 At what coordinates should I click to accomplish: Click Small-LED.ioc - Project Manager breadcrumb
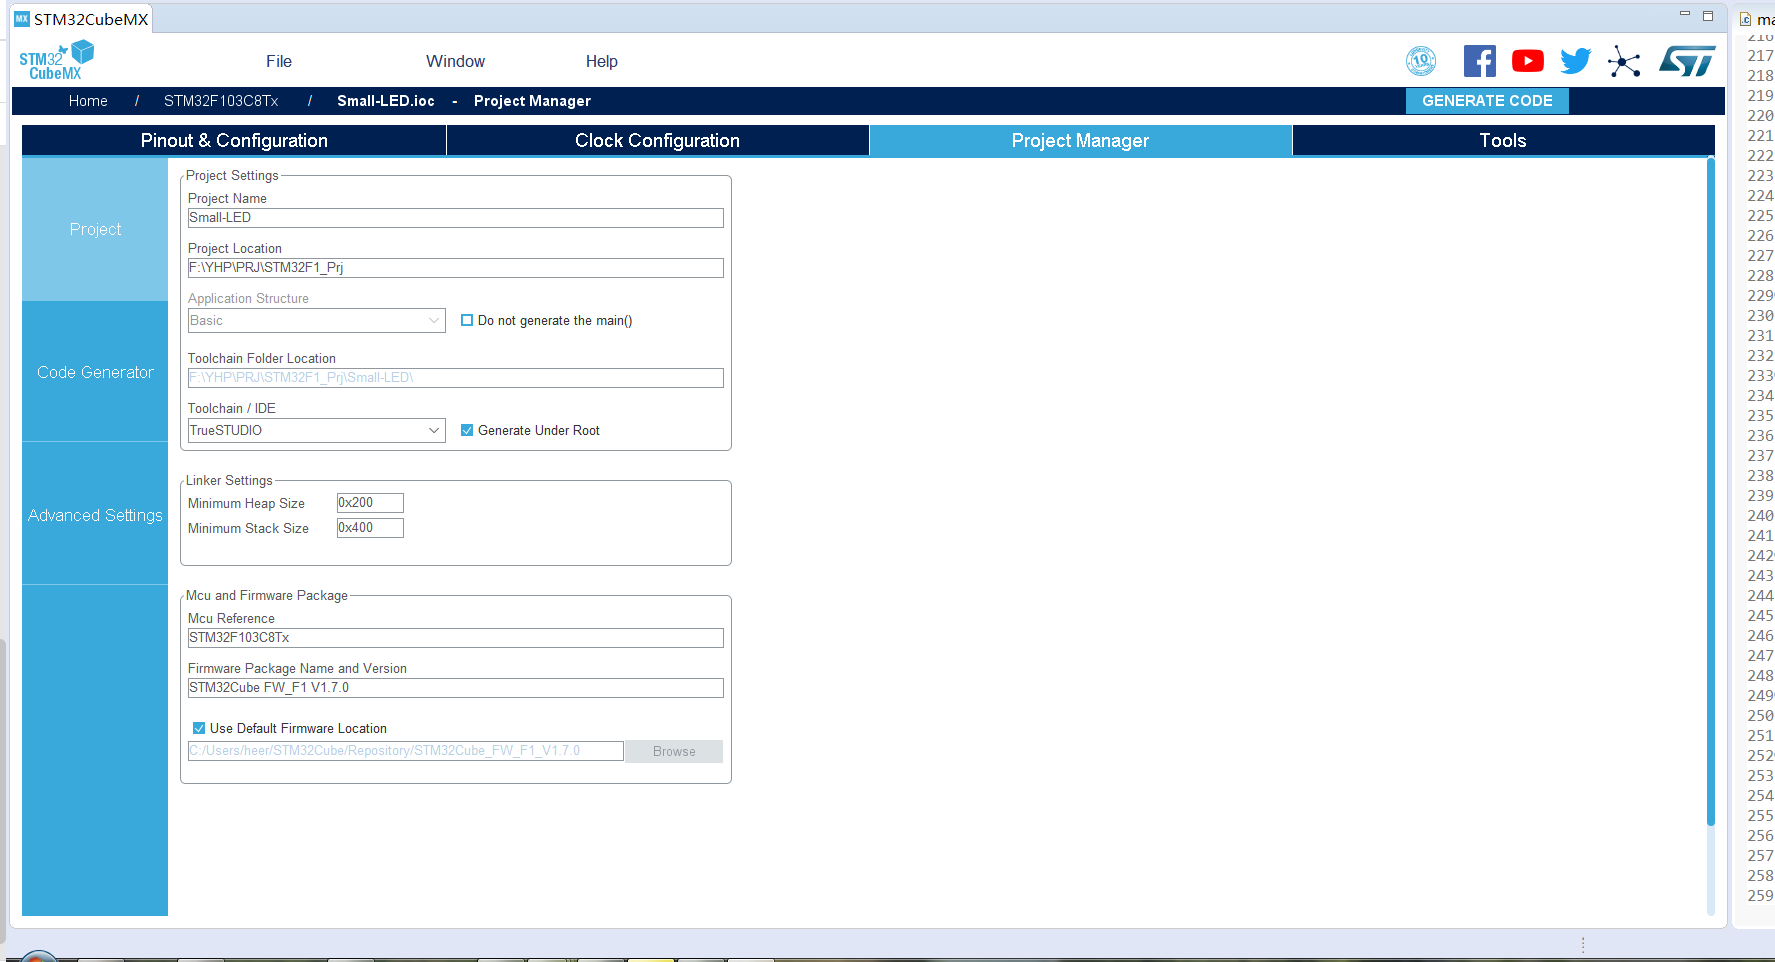pyautogui.click(x=464, y=101)
